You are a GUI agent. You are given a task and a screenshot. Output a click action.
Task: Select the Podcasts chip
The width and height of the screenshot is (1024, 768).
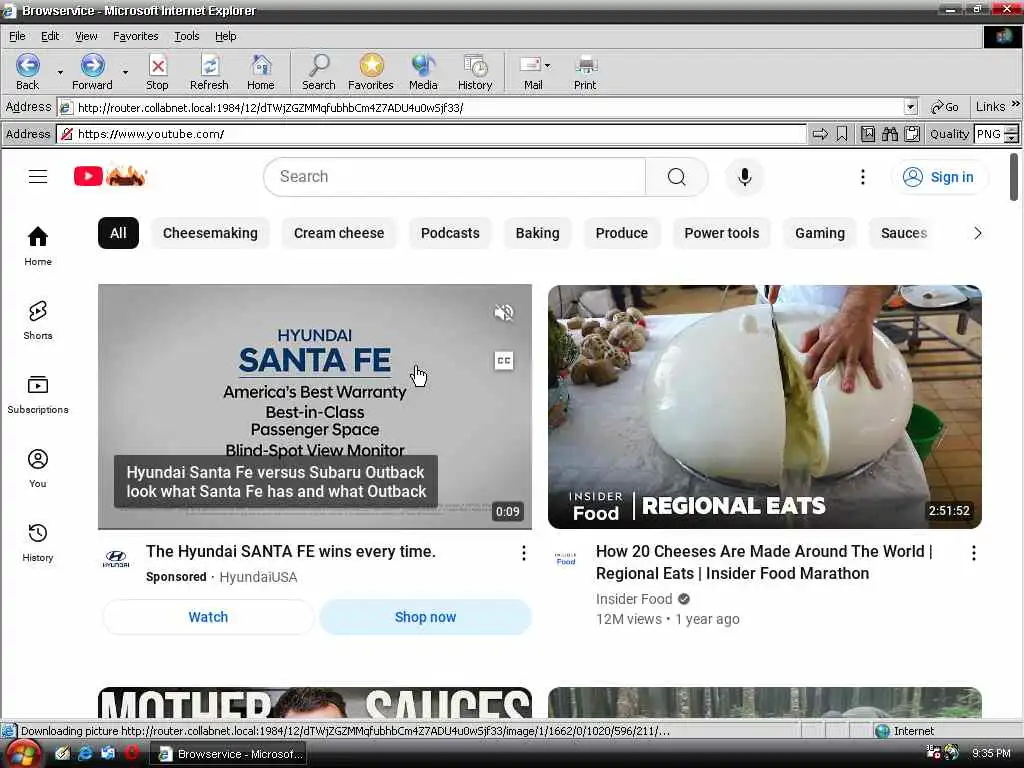(450, 233)
